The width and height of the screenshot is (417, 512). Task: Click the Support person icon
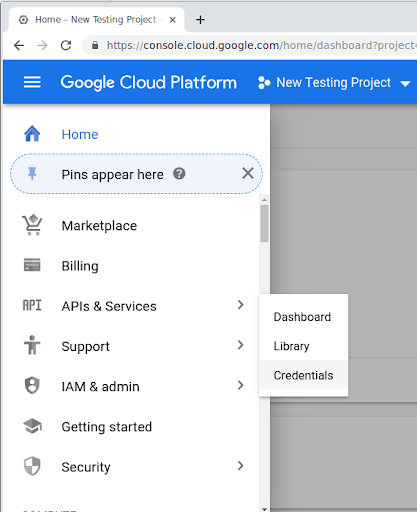[x=32, y=345]
